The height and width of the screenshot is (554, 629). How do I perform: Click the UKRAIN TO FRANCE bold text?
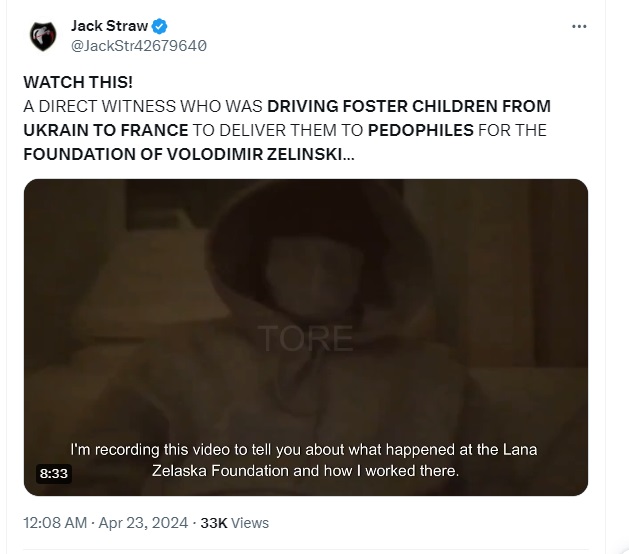pyautogui.click(x=106, y=130)
